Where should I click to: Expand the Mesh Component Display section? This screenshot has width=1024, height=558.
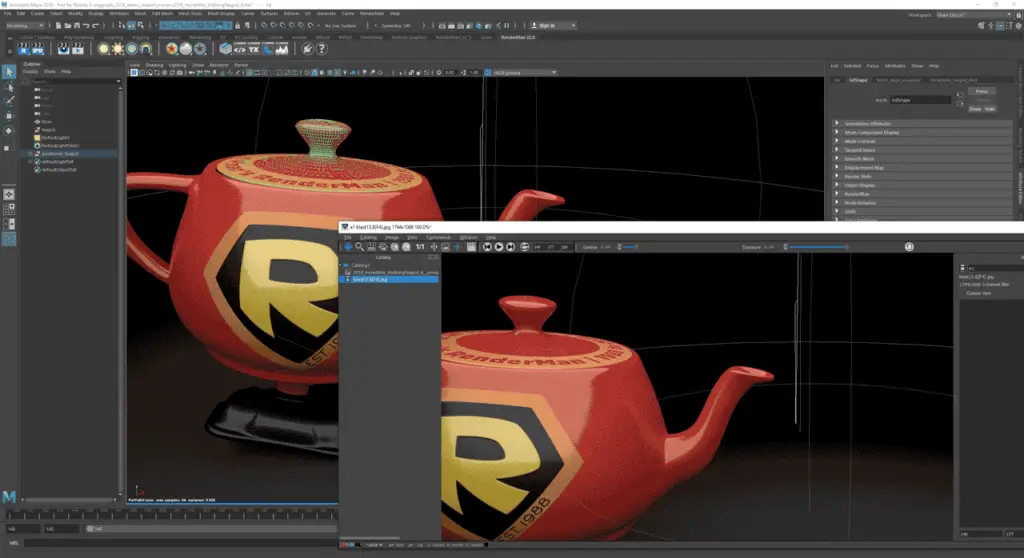tap(924, 133)
